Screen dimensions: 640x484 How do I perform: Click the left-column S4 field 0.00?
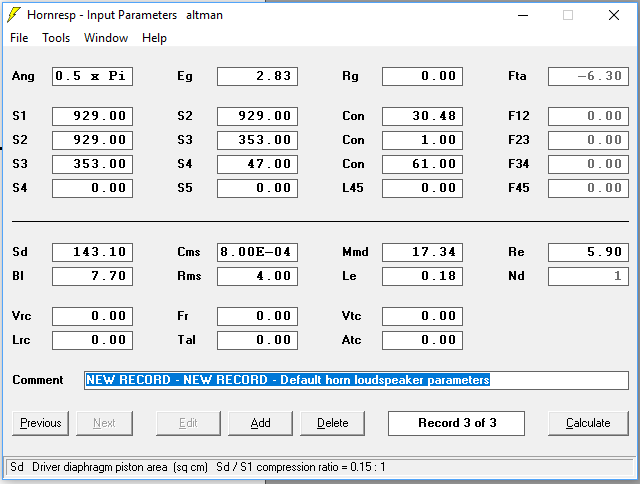click(x=92, y=189)
